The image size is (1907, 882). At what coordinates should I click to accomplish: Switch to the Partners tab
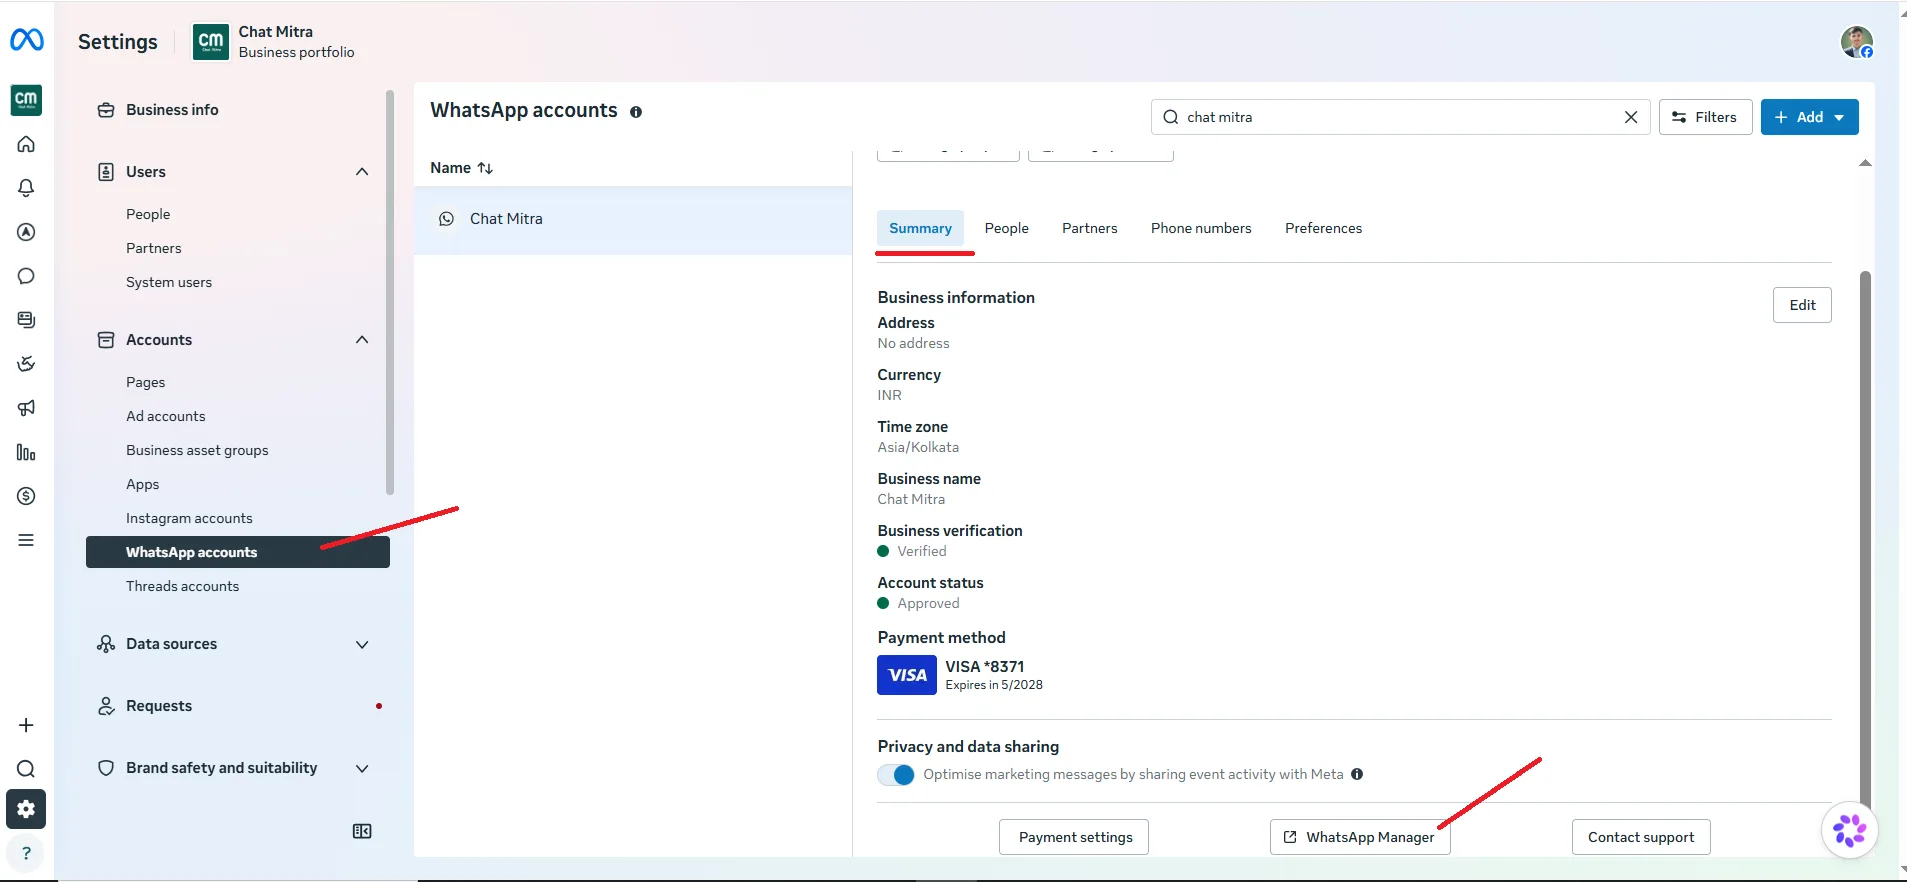1089,228
